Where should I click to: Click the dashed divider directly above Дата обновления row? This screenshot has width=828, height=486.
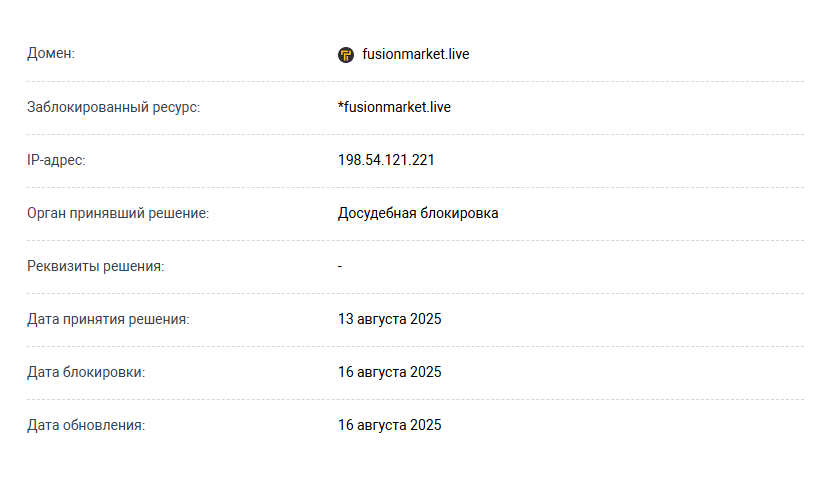coord(414,399)
